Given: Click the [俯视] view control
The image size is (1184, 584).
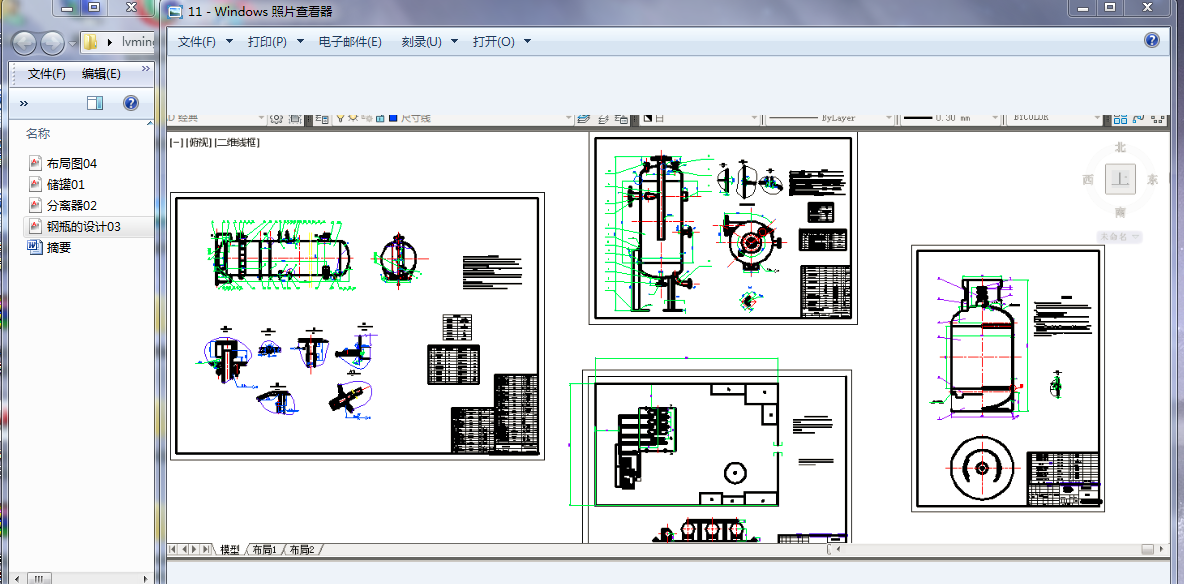Looking at the screenshot, I should point(199,141).
